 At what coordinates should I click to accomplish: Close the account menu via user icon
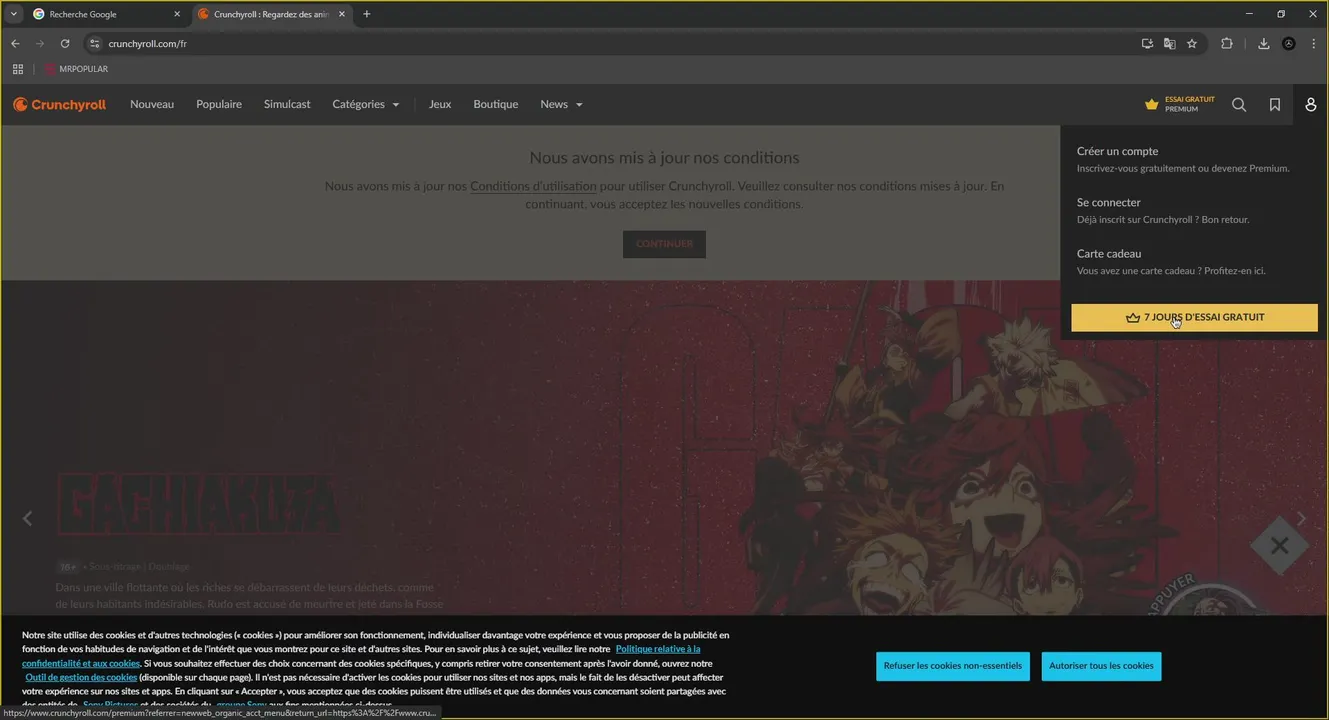point(1311,104)
